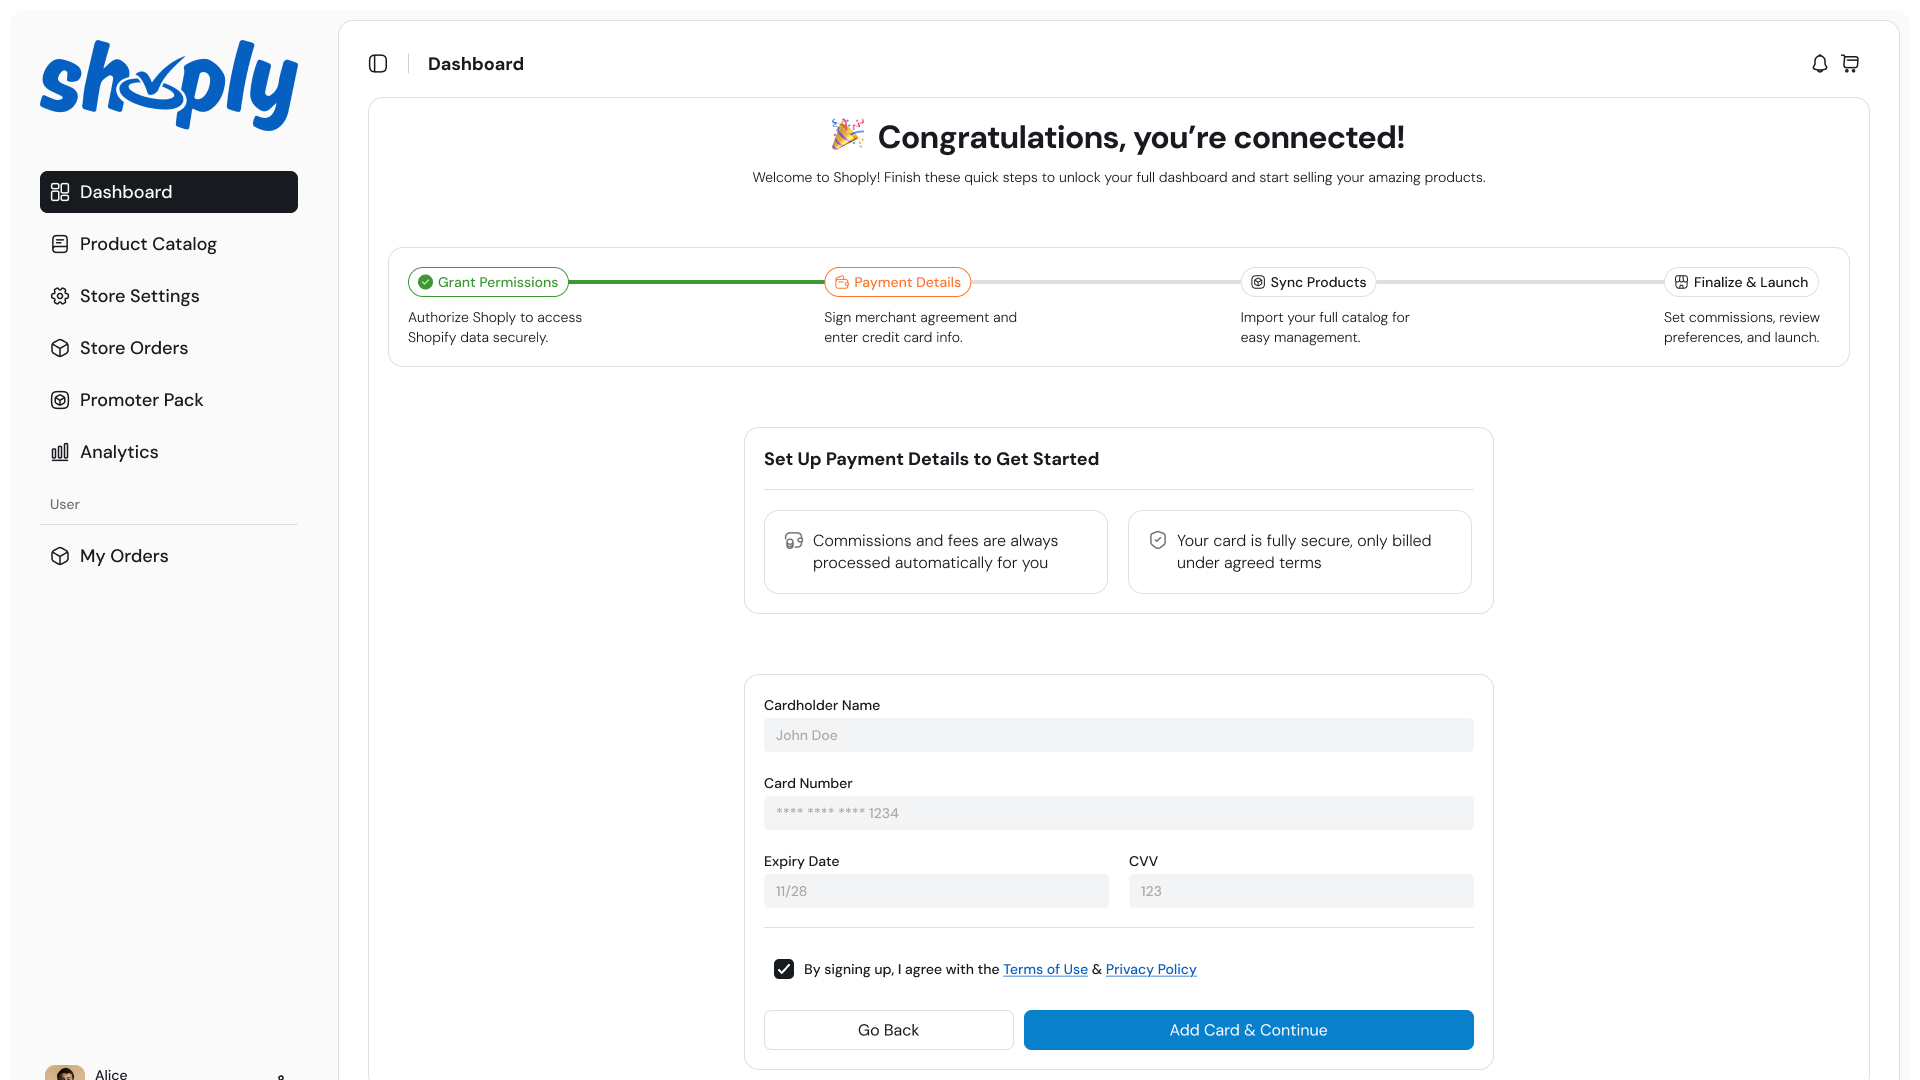Screen dimensions: 1920x1080
Task: Click the 'Dashboard' page title in header
Action: [476, 64]
